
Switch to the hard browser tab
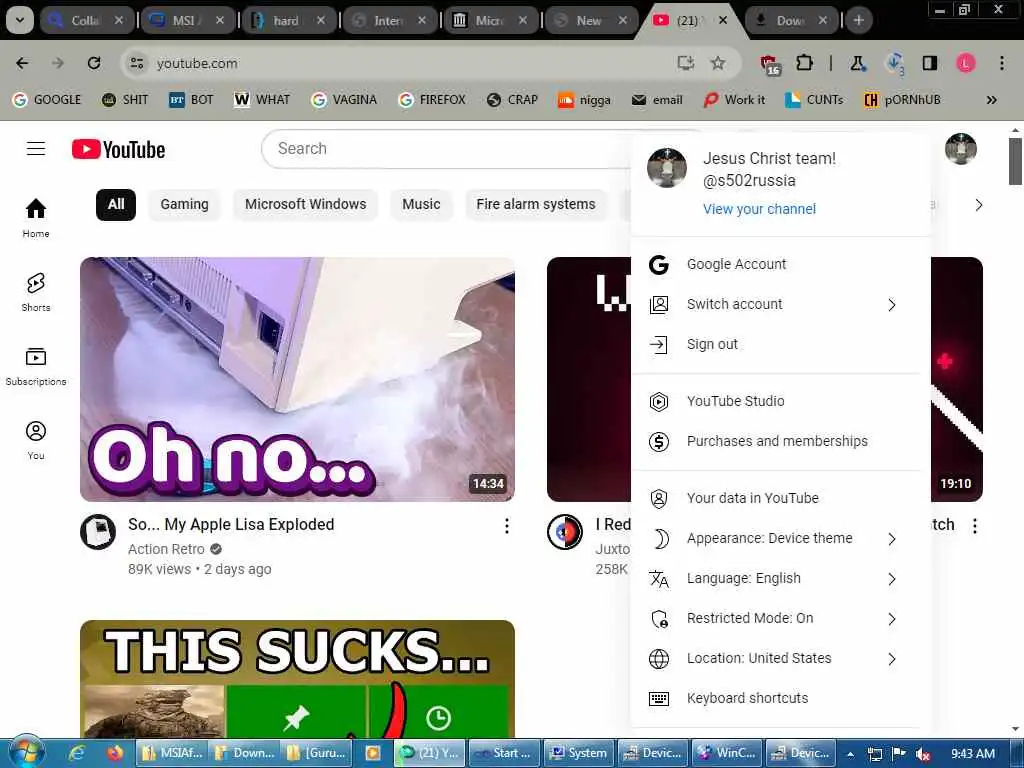coord(289,20)
